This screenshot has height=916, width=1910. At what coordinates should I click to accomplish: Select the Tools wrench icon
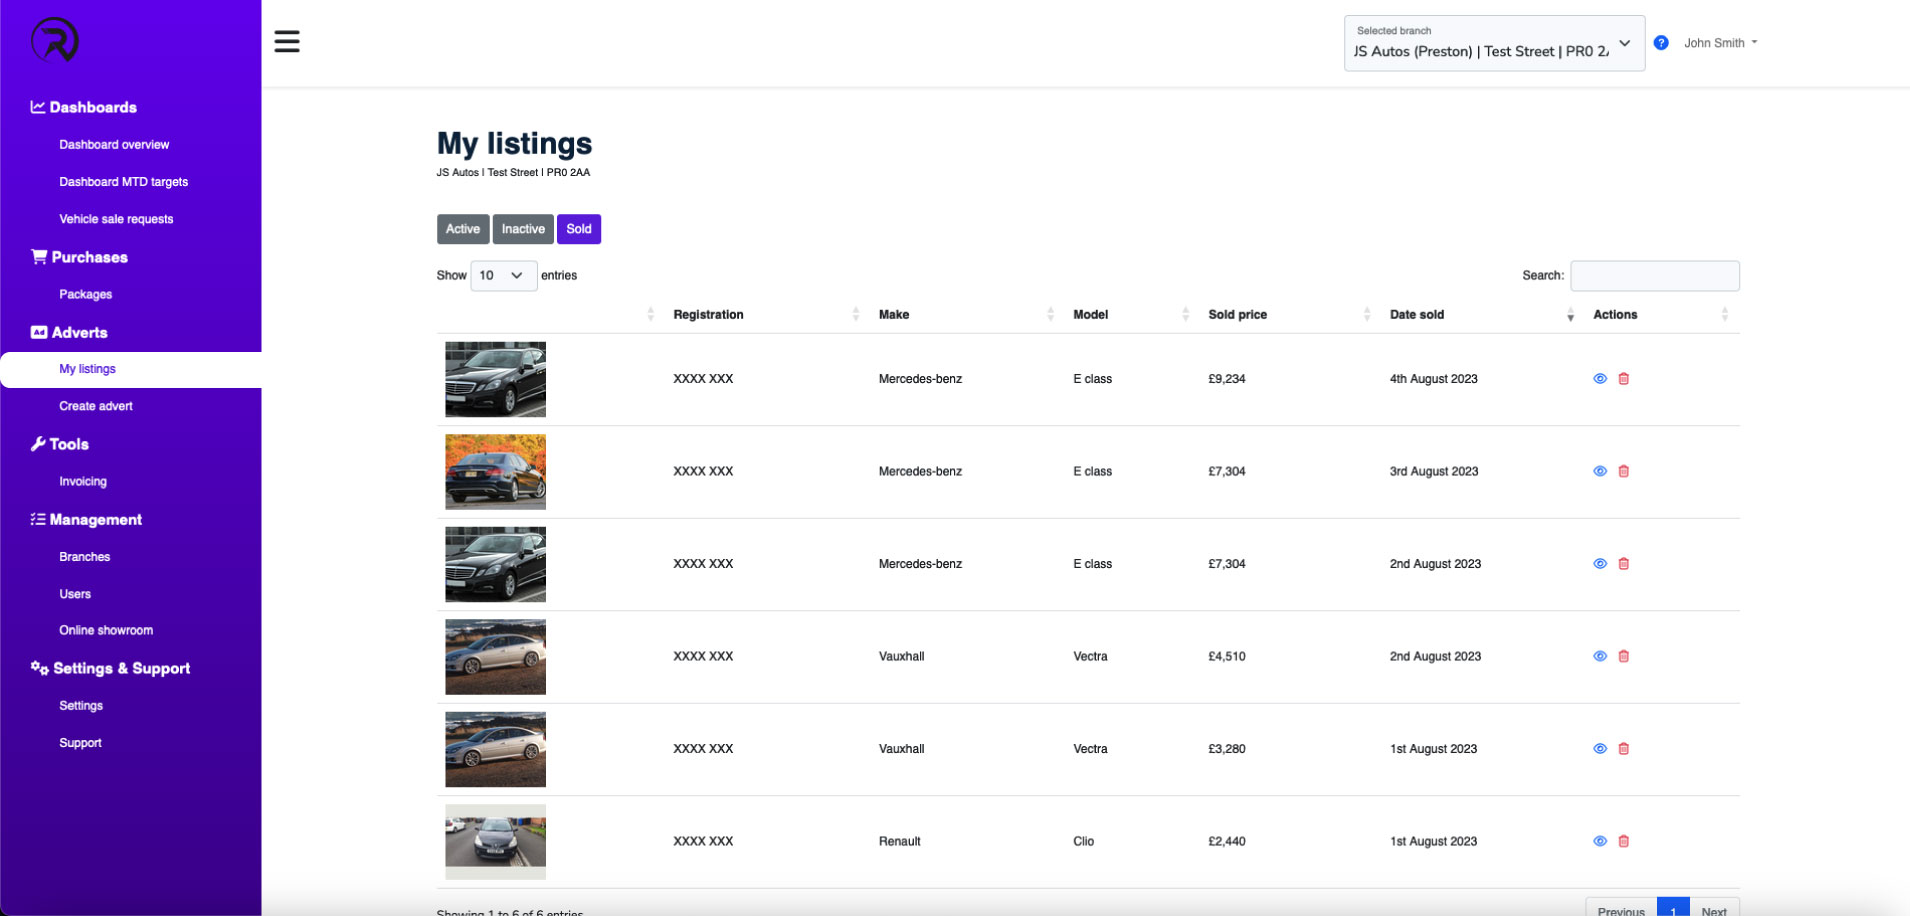38,443
